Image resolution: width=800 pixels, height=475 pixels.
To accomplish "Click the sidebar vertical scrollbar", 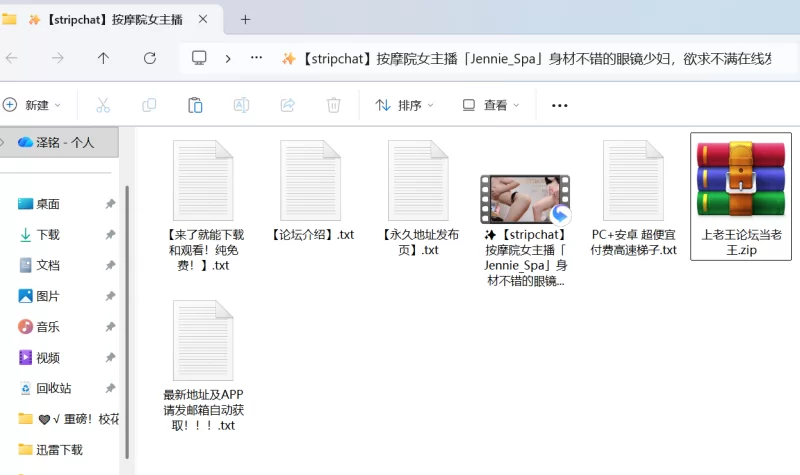I will [x=127, y=322].
